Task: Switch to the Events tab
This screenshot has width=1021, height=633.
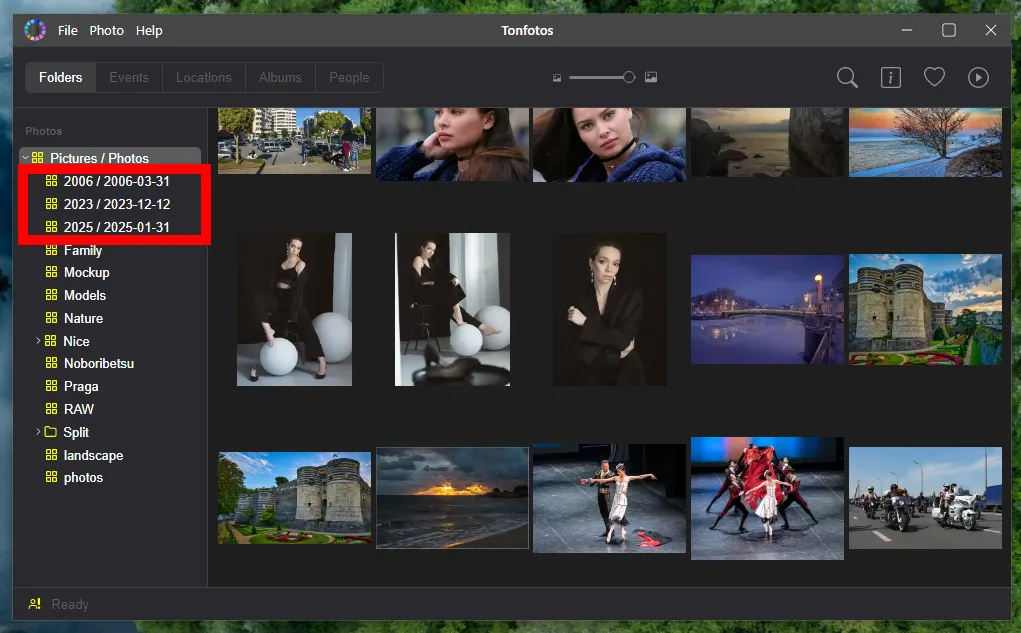Action: (128, 77)
